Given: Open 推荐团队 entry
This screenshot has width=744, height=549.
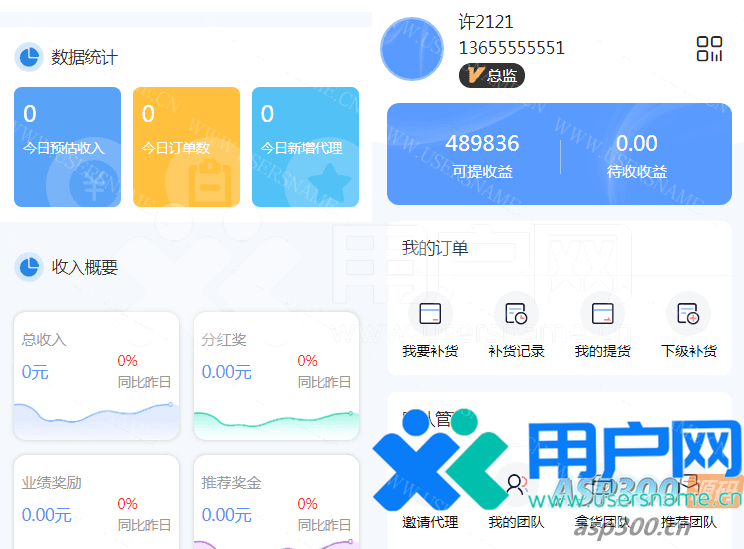Looking at the screenshot, I should pyautogui.click(x=688, y=522).
